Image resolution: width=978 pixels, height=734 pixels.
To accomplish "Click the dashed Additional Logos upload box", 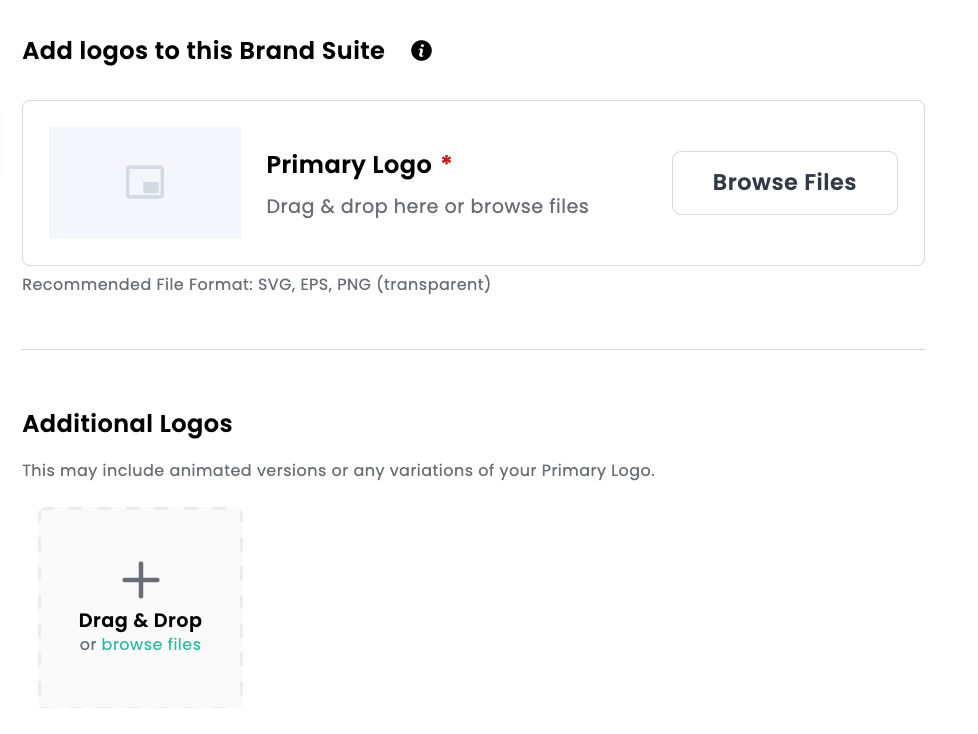I will (x=140, y=607).
